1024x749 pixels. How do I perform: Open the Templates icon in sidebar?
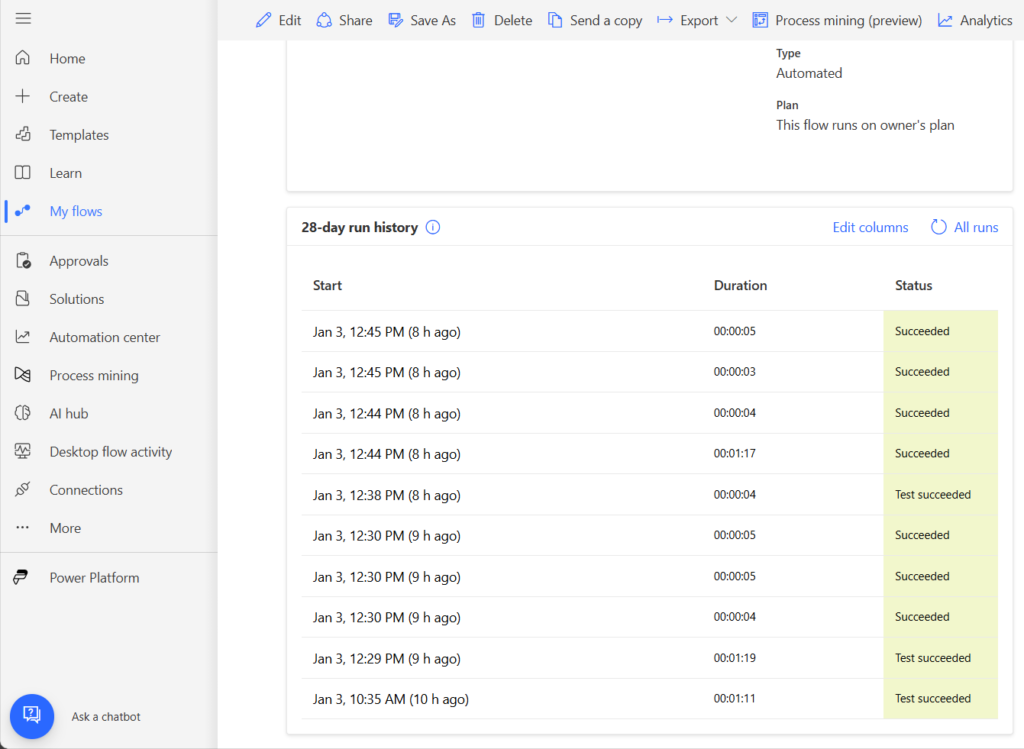pyautogui.click(x=23, y=135)
